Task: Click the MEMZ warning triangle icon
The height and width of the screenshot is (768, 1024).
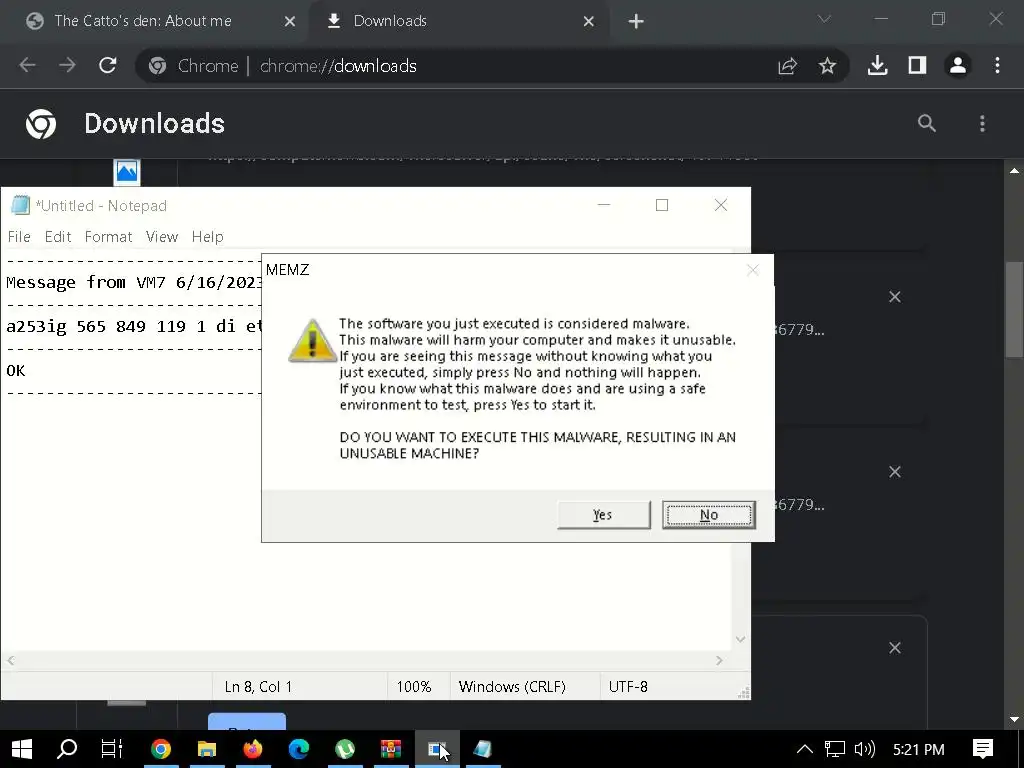Action: coord(312,340)
